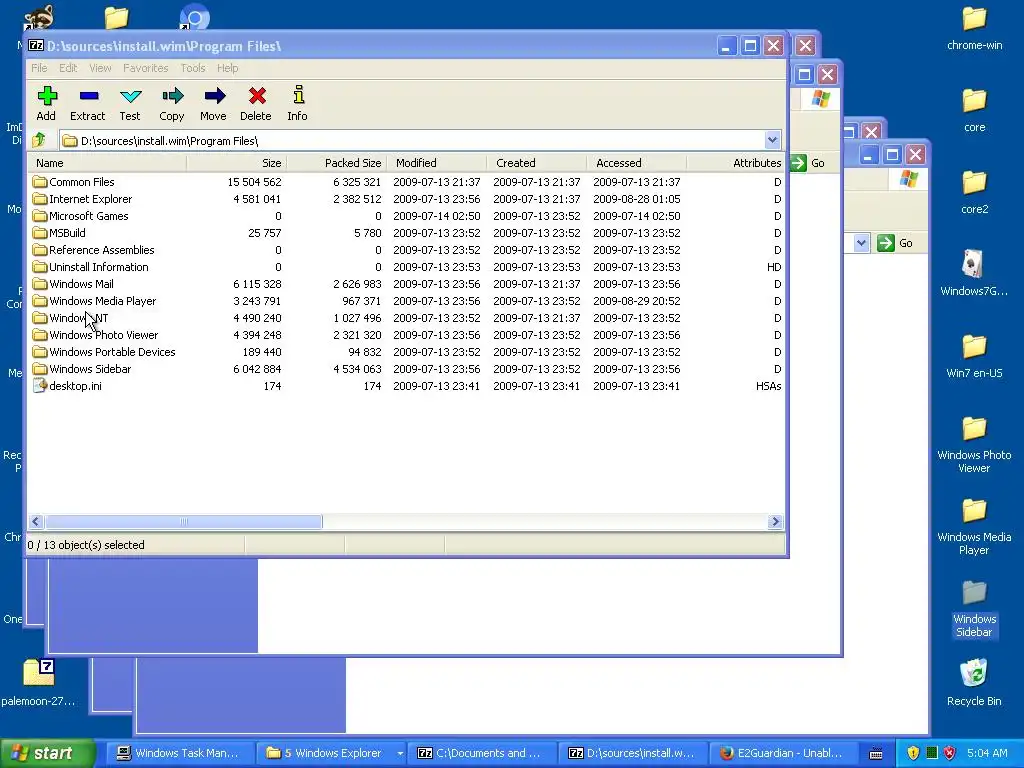Select the core2 desktop folder icon
This screenshot has height=768, width=1024.
(x=974, y=183)
